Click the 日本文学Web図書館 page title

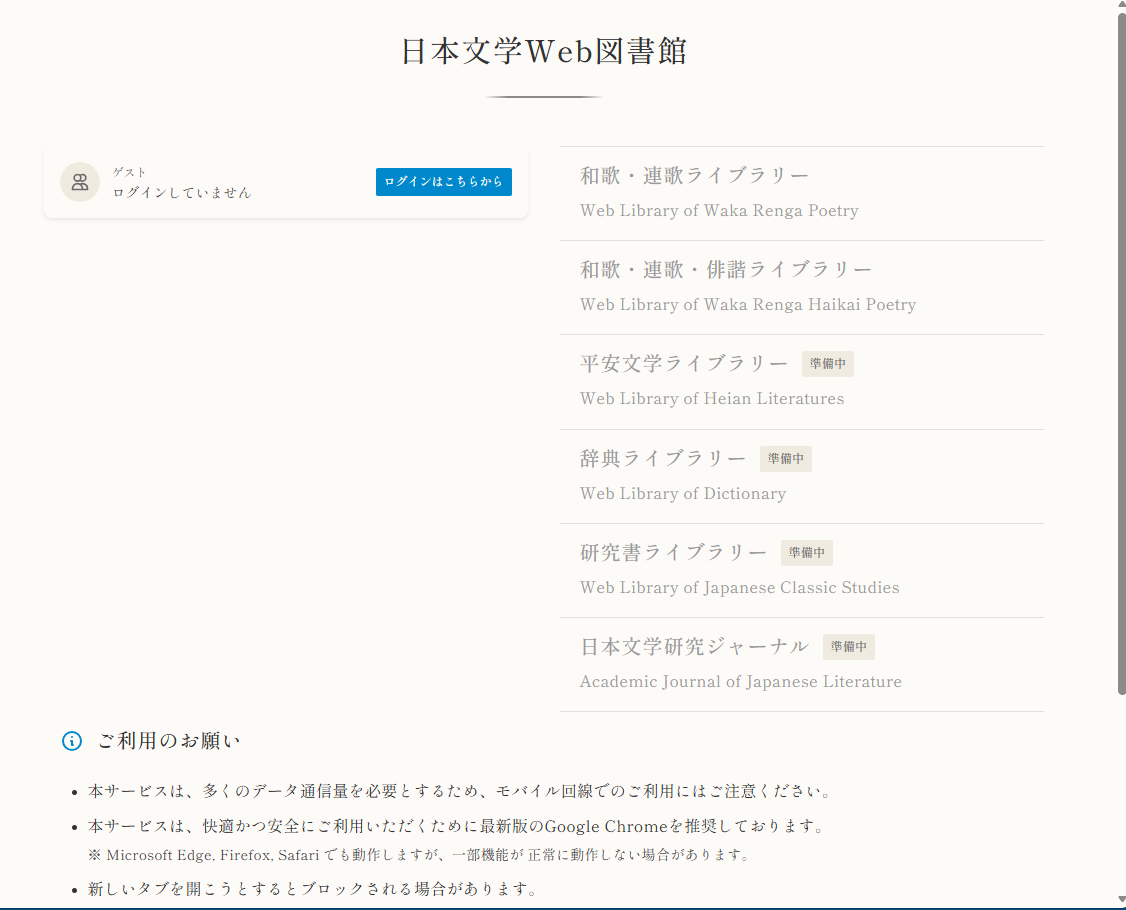click(x=544, y=52)
